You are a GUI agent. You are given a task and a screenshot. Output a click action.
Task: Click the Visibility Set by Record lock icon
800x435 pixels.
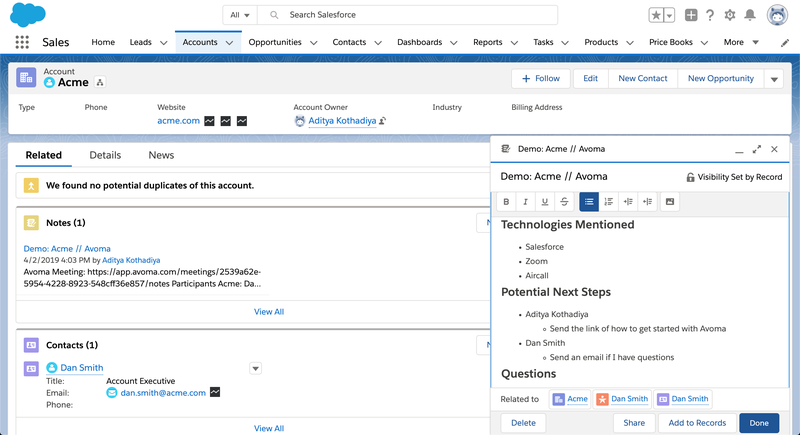click(690, 177)
